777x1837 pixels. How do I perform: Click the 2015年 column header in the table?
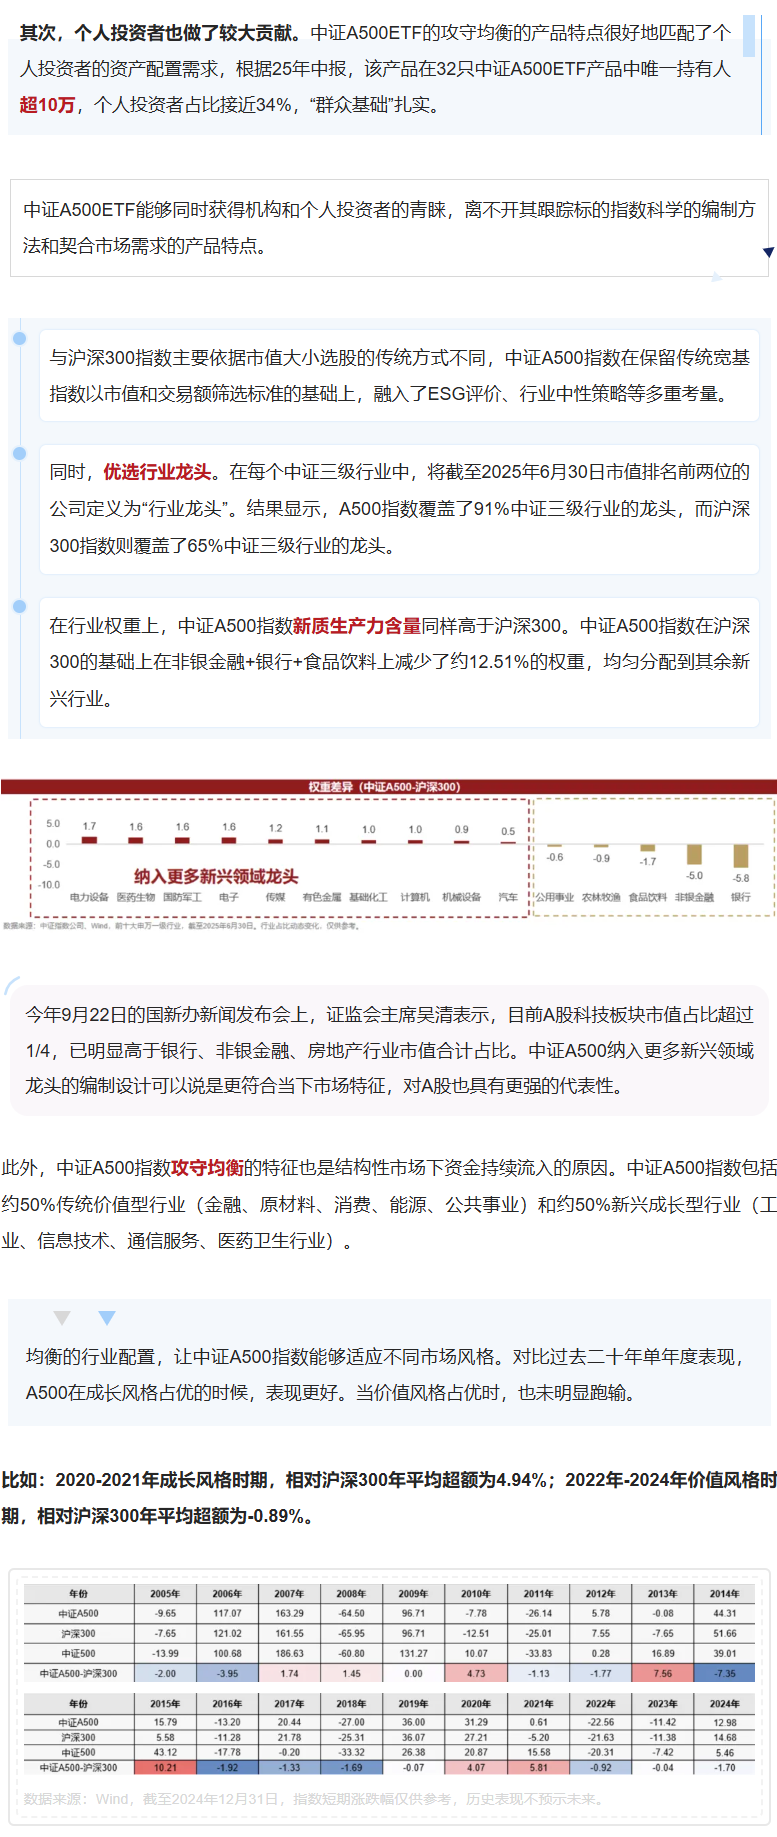click(x=165, y=1704)
